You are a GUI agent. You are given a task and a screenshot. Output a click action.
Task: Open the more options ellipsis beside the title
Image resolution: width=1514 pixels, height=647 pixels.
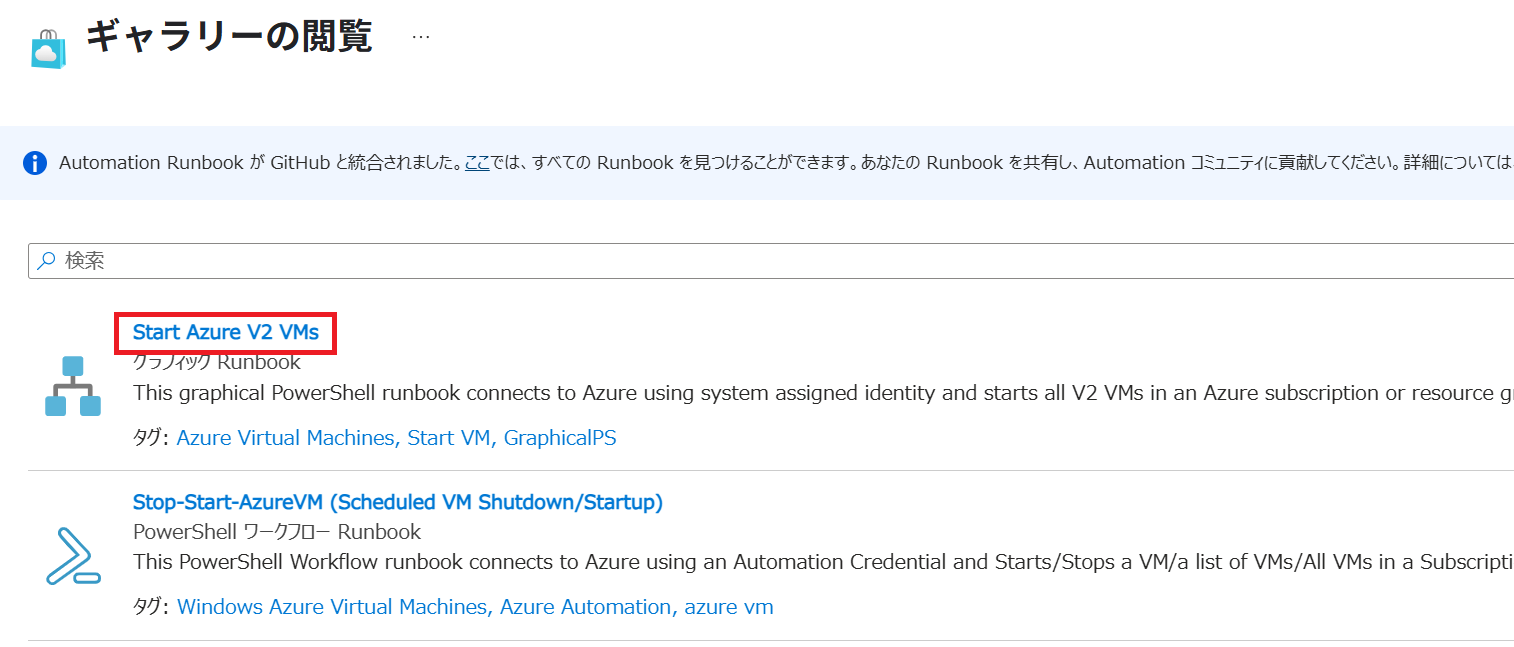(421, 37)
